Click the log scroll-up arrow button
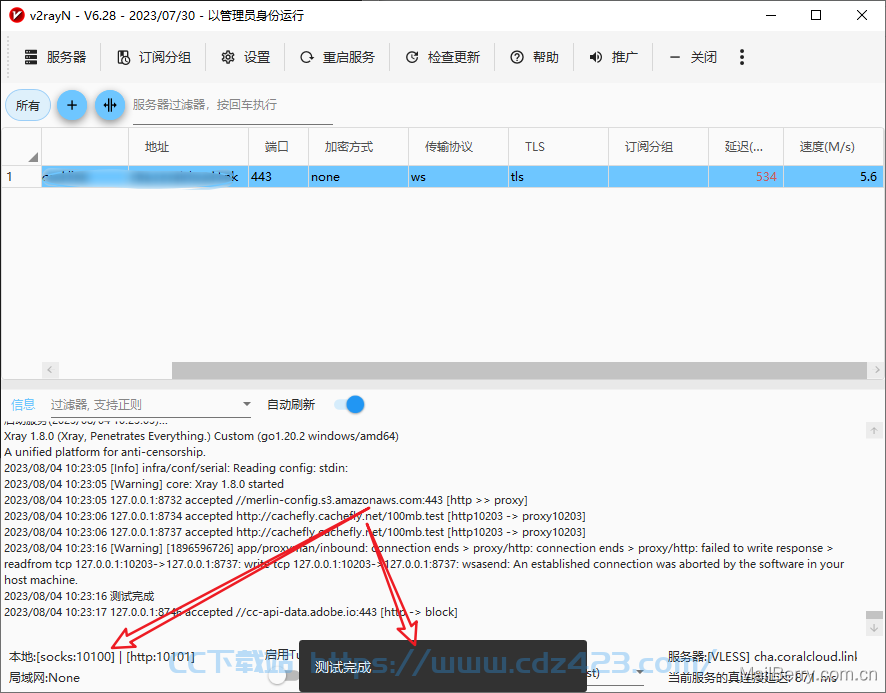The width and height of the screenshot is (886, 693). (x=874, y=431)
